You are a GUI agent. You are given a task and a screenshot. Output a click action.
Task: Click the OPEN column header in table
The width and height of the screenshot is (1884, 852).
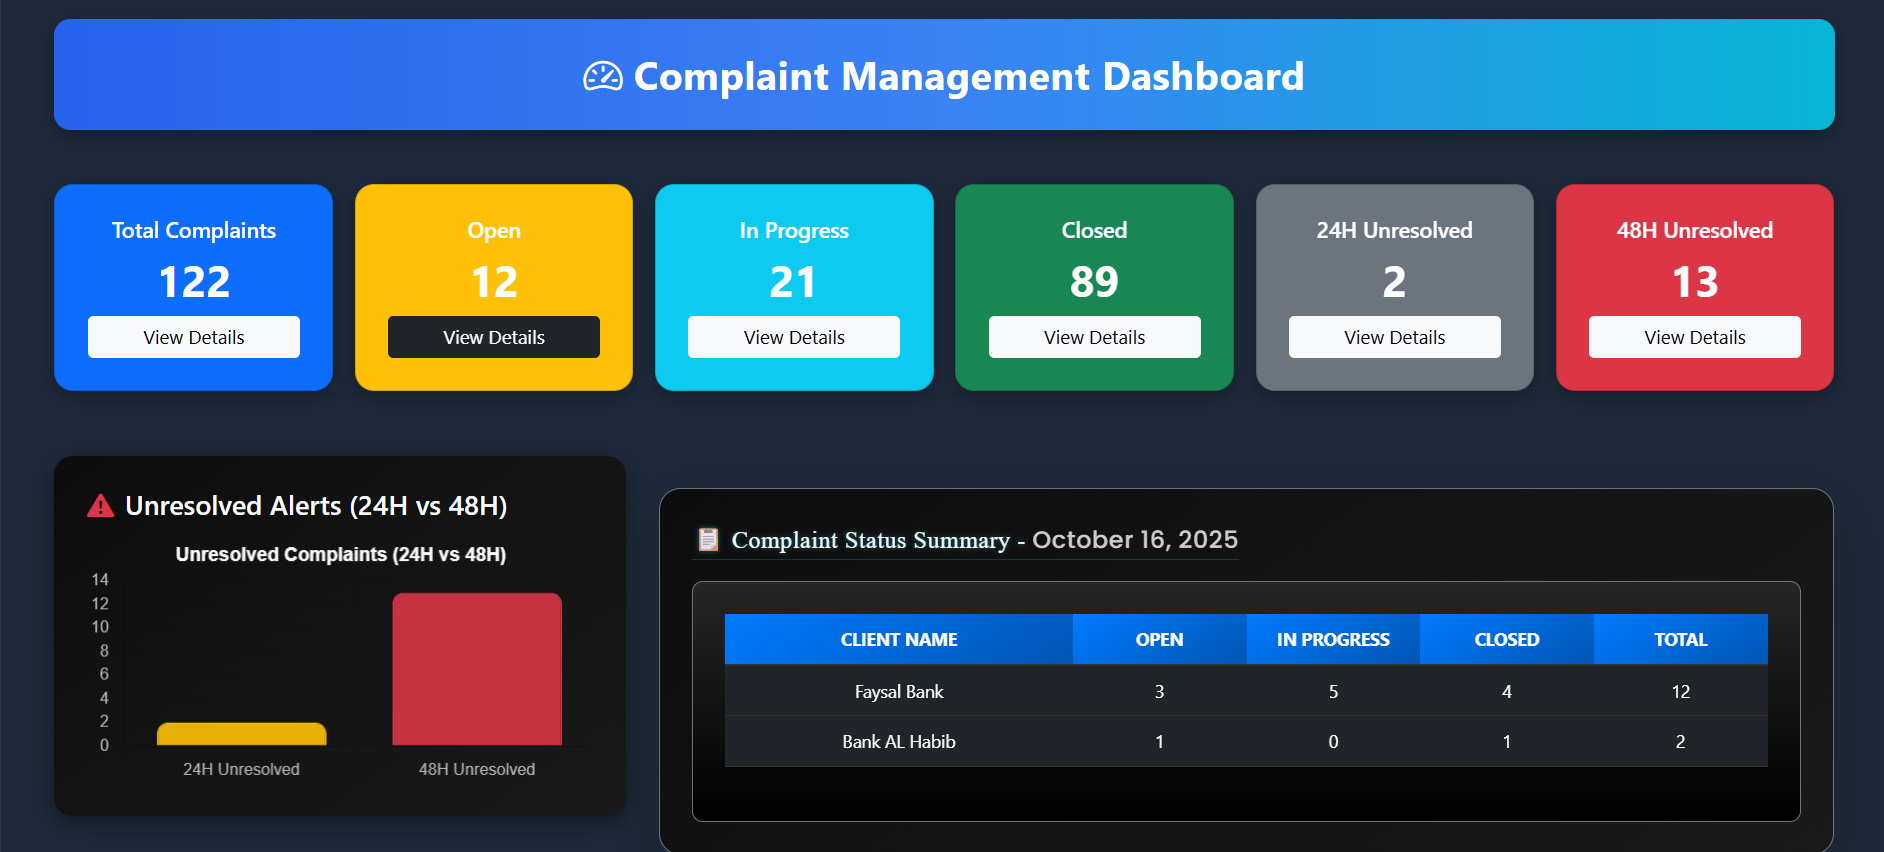[x=1160, y=639]
